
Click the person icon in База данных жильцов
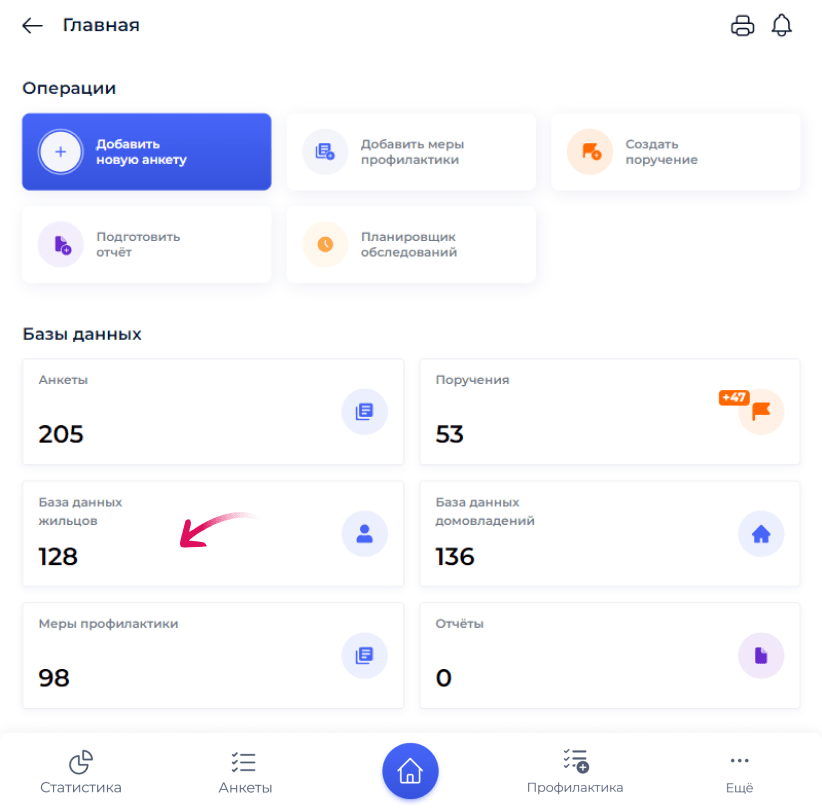pos(364,534)
